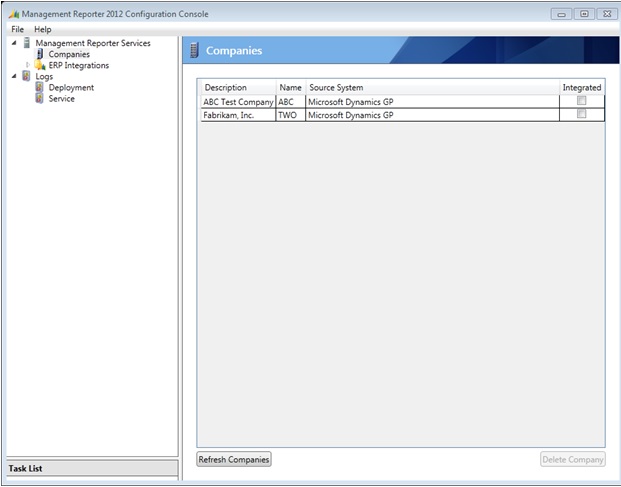Sort by the Name column header
The width and height of the screenshot is (621, 487).
coord(291,88)
